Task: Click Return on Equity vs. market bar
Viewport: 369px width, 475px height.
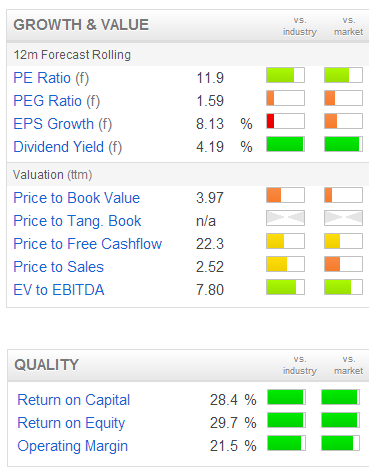Action: pyautogui.click(x=340, y=420)
